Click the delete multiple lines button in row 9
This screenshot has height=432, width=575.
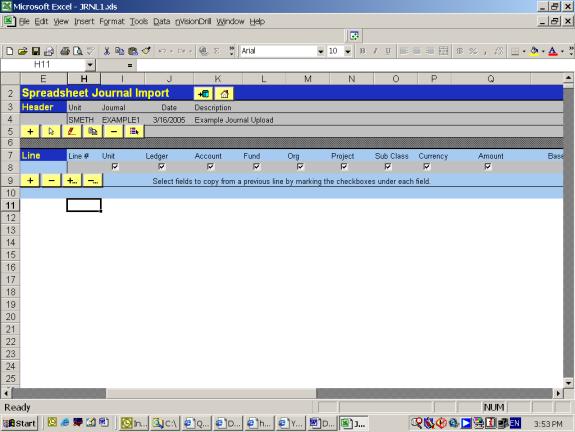tap(92, 180)
